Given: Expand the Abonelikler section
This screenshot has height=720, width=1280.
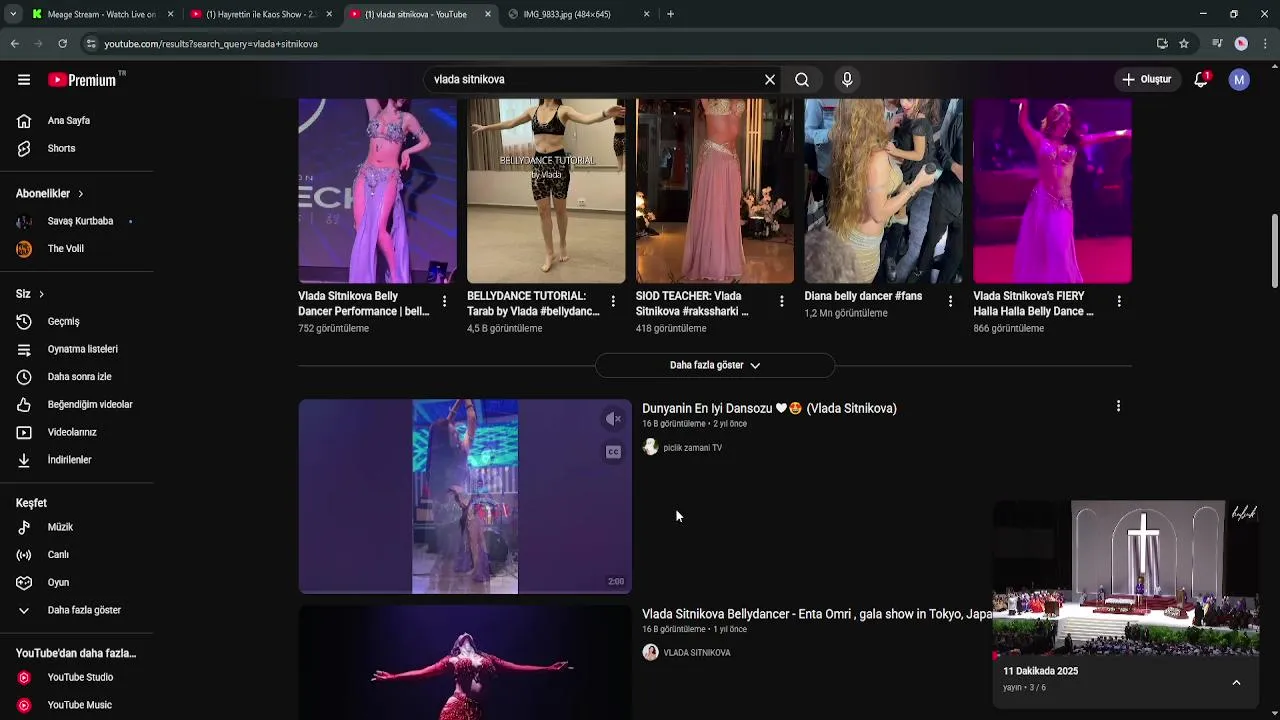Looking at the screenshot, I should [50, 194].
